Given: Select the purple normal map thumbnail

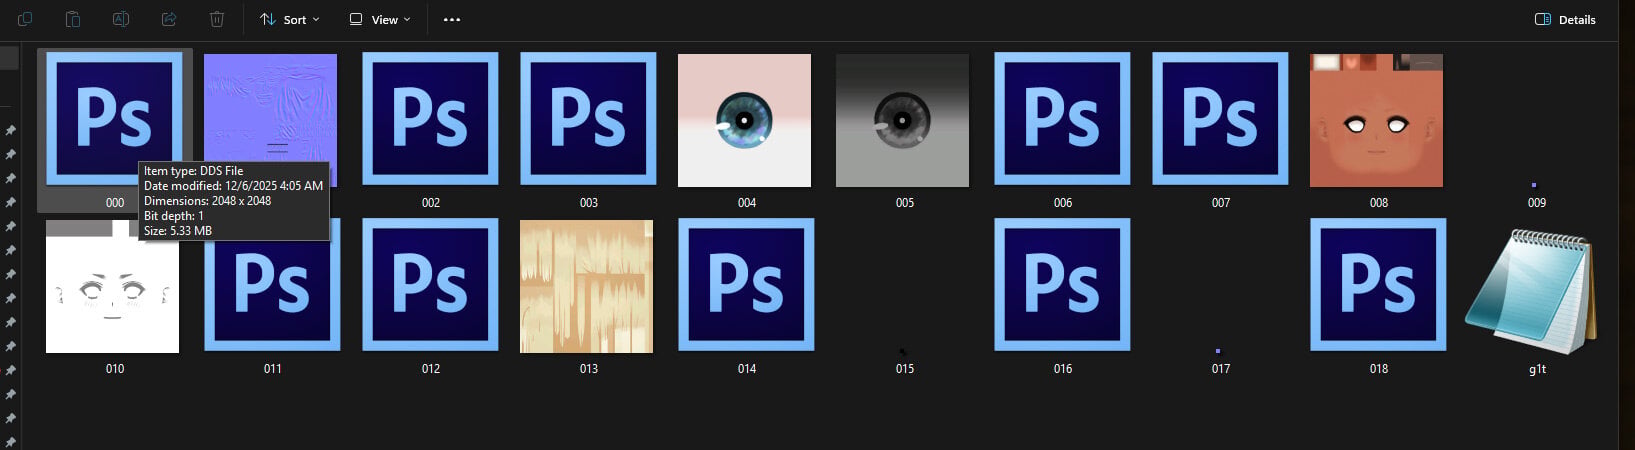Looking at the screenshot, I should 270,120.
